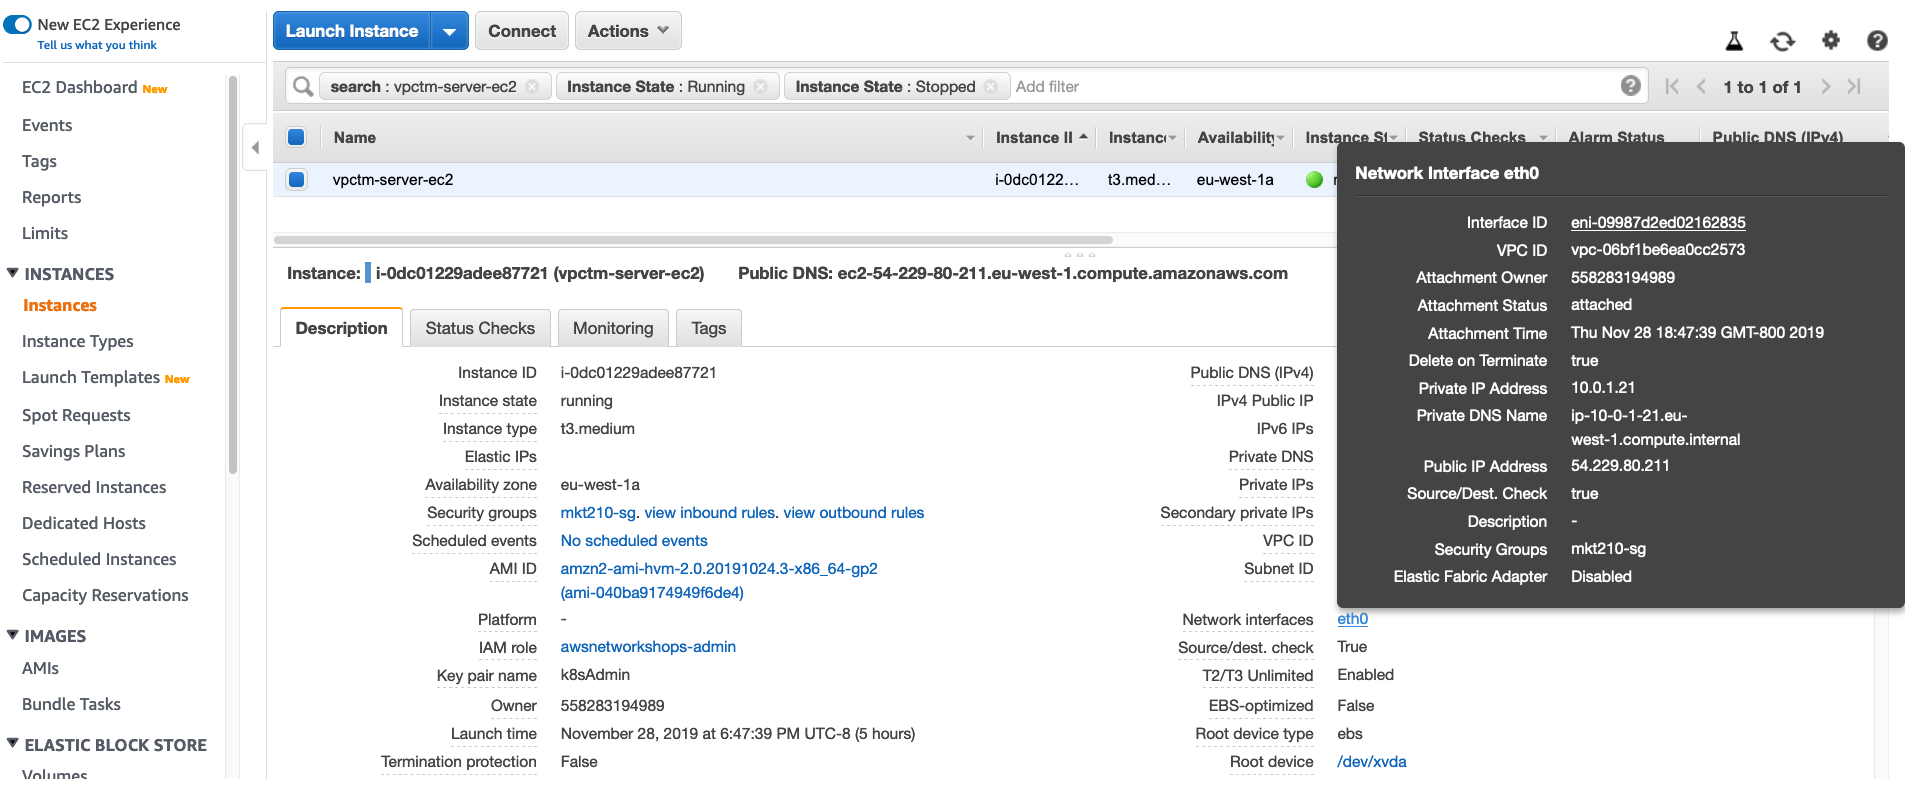Click the horizontal table scrollbar
This screenshot has height=786, width=1905.
point(693,240)
